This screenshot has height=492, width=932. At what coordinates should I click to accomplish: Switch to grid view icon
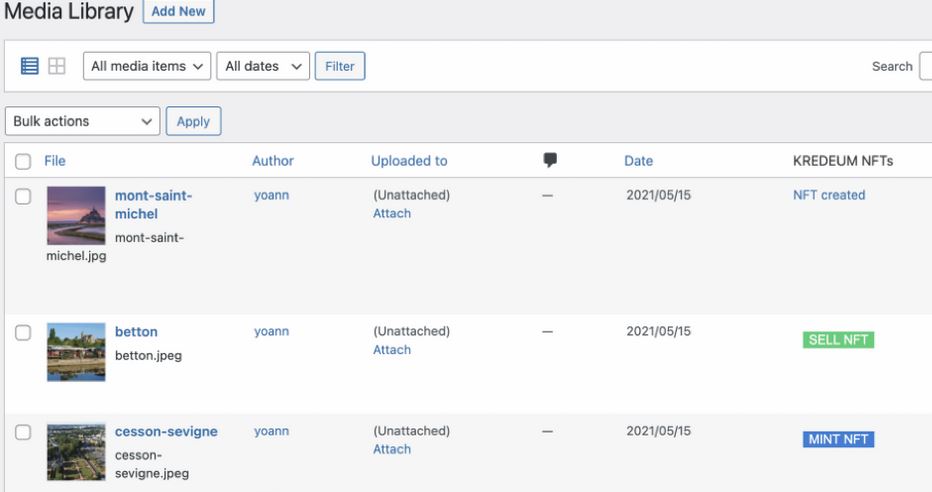click(56, 66)
